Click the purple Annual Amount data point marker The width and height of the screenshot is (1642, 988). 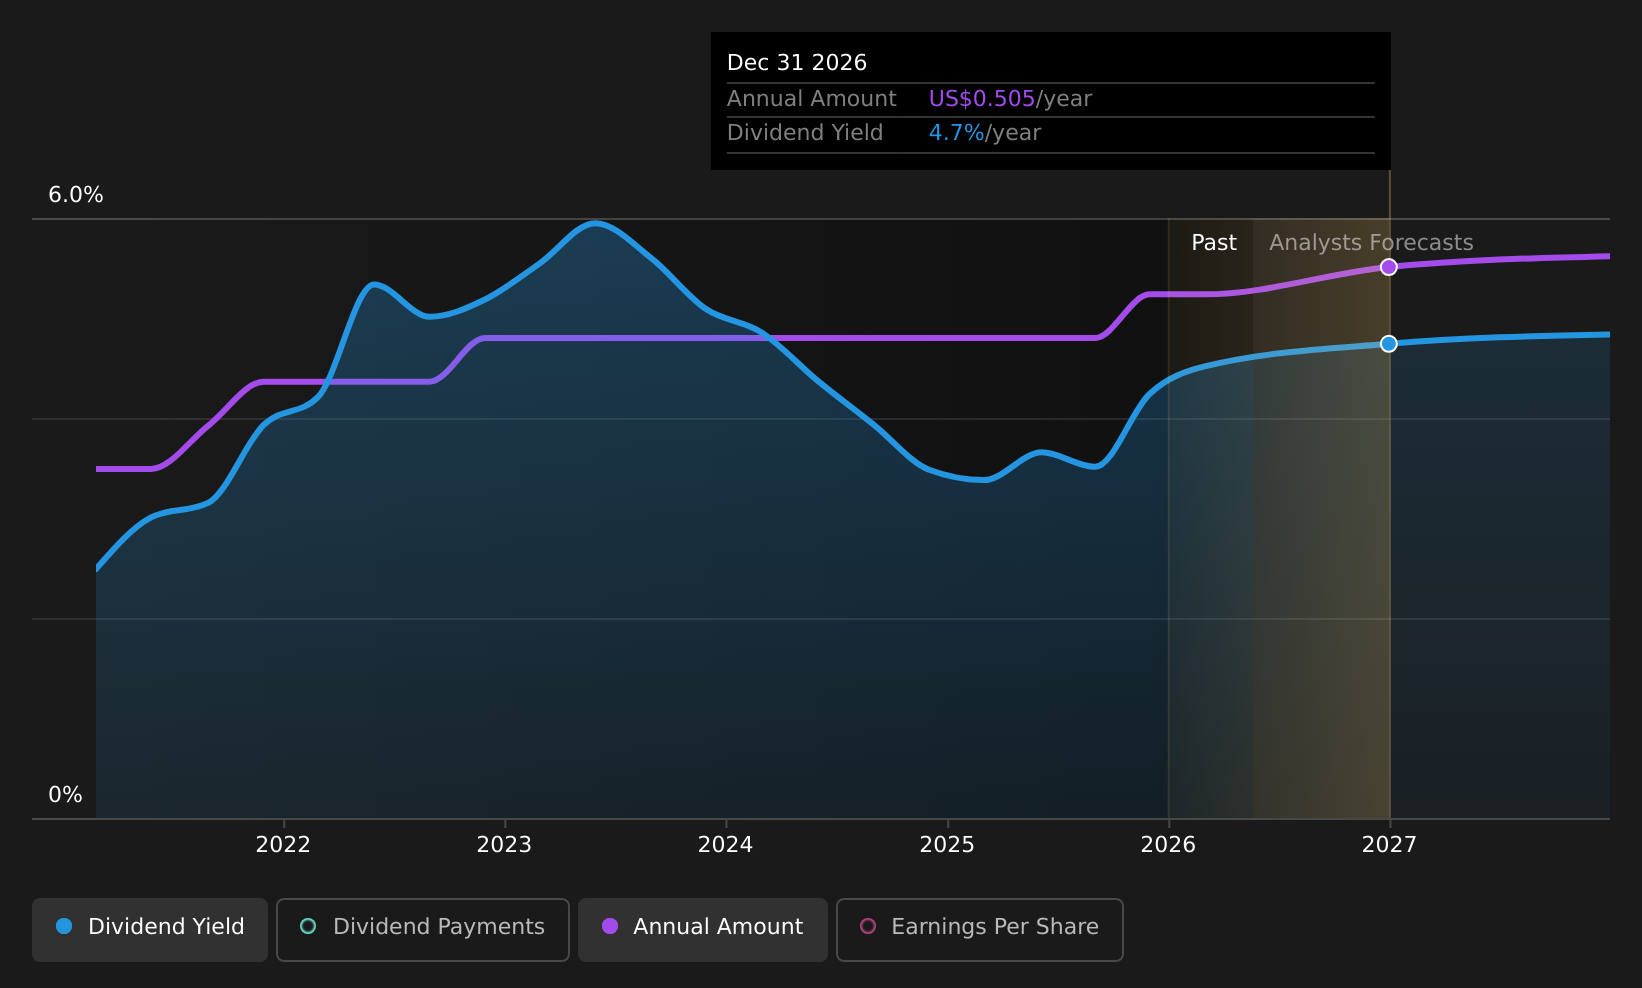tap(1388, 267)
